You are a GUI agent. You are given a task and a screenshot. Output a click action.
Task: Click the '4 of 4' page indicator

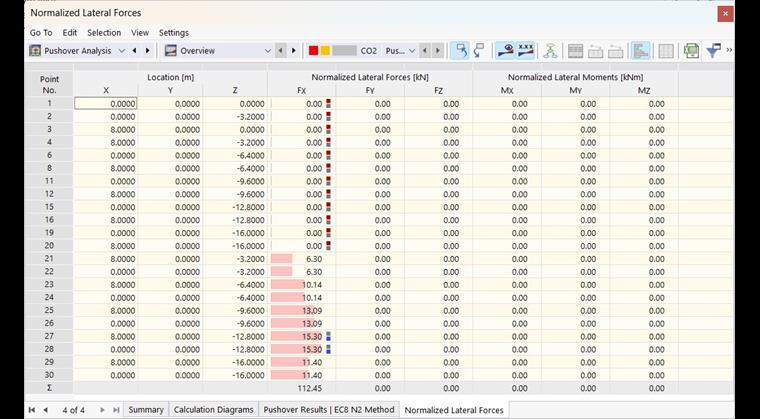pyautogui.click(x=74, y=410)
